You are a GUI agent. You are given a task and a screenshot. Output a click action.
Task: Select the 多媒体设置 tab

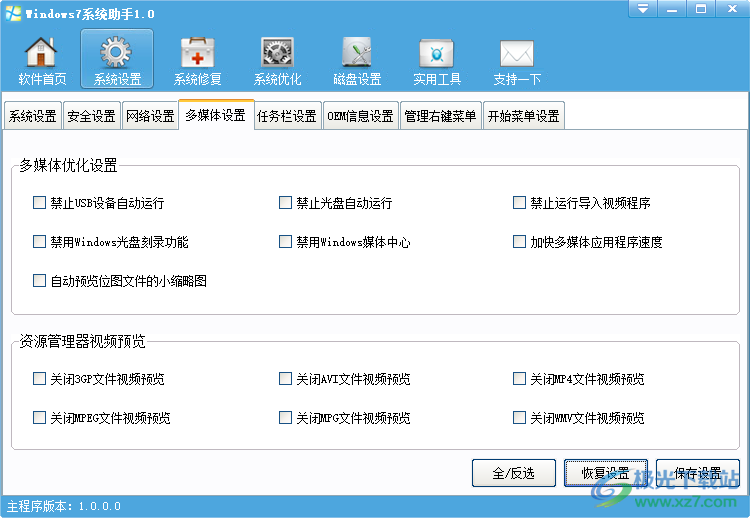(x=216, y=115)
